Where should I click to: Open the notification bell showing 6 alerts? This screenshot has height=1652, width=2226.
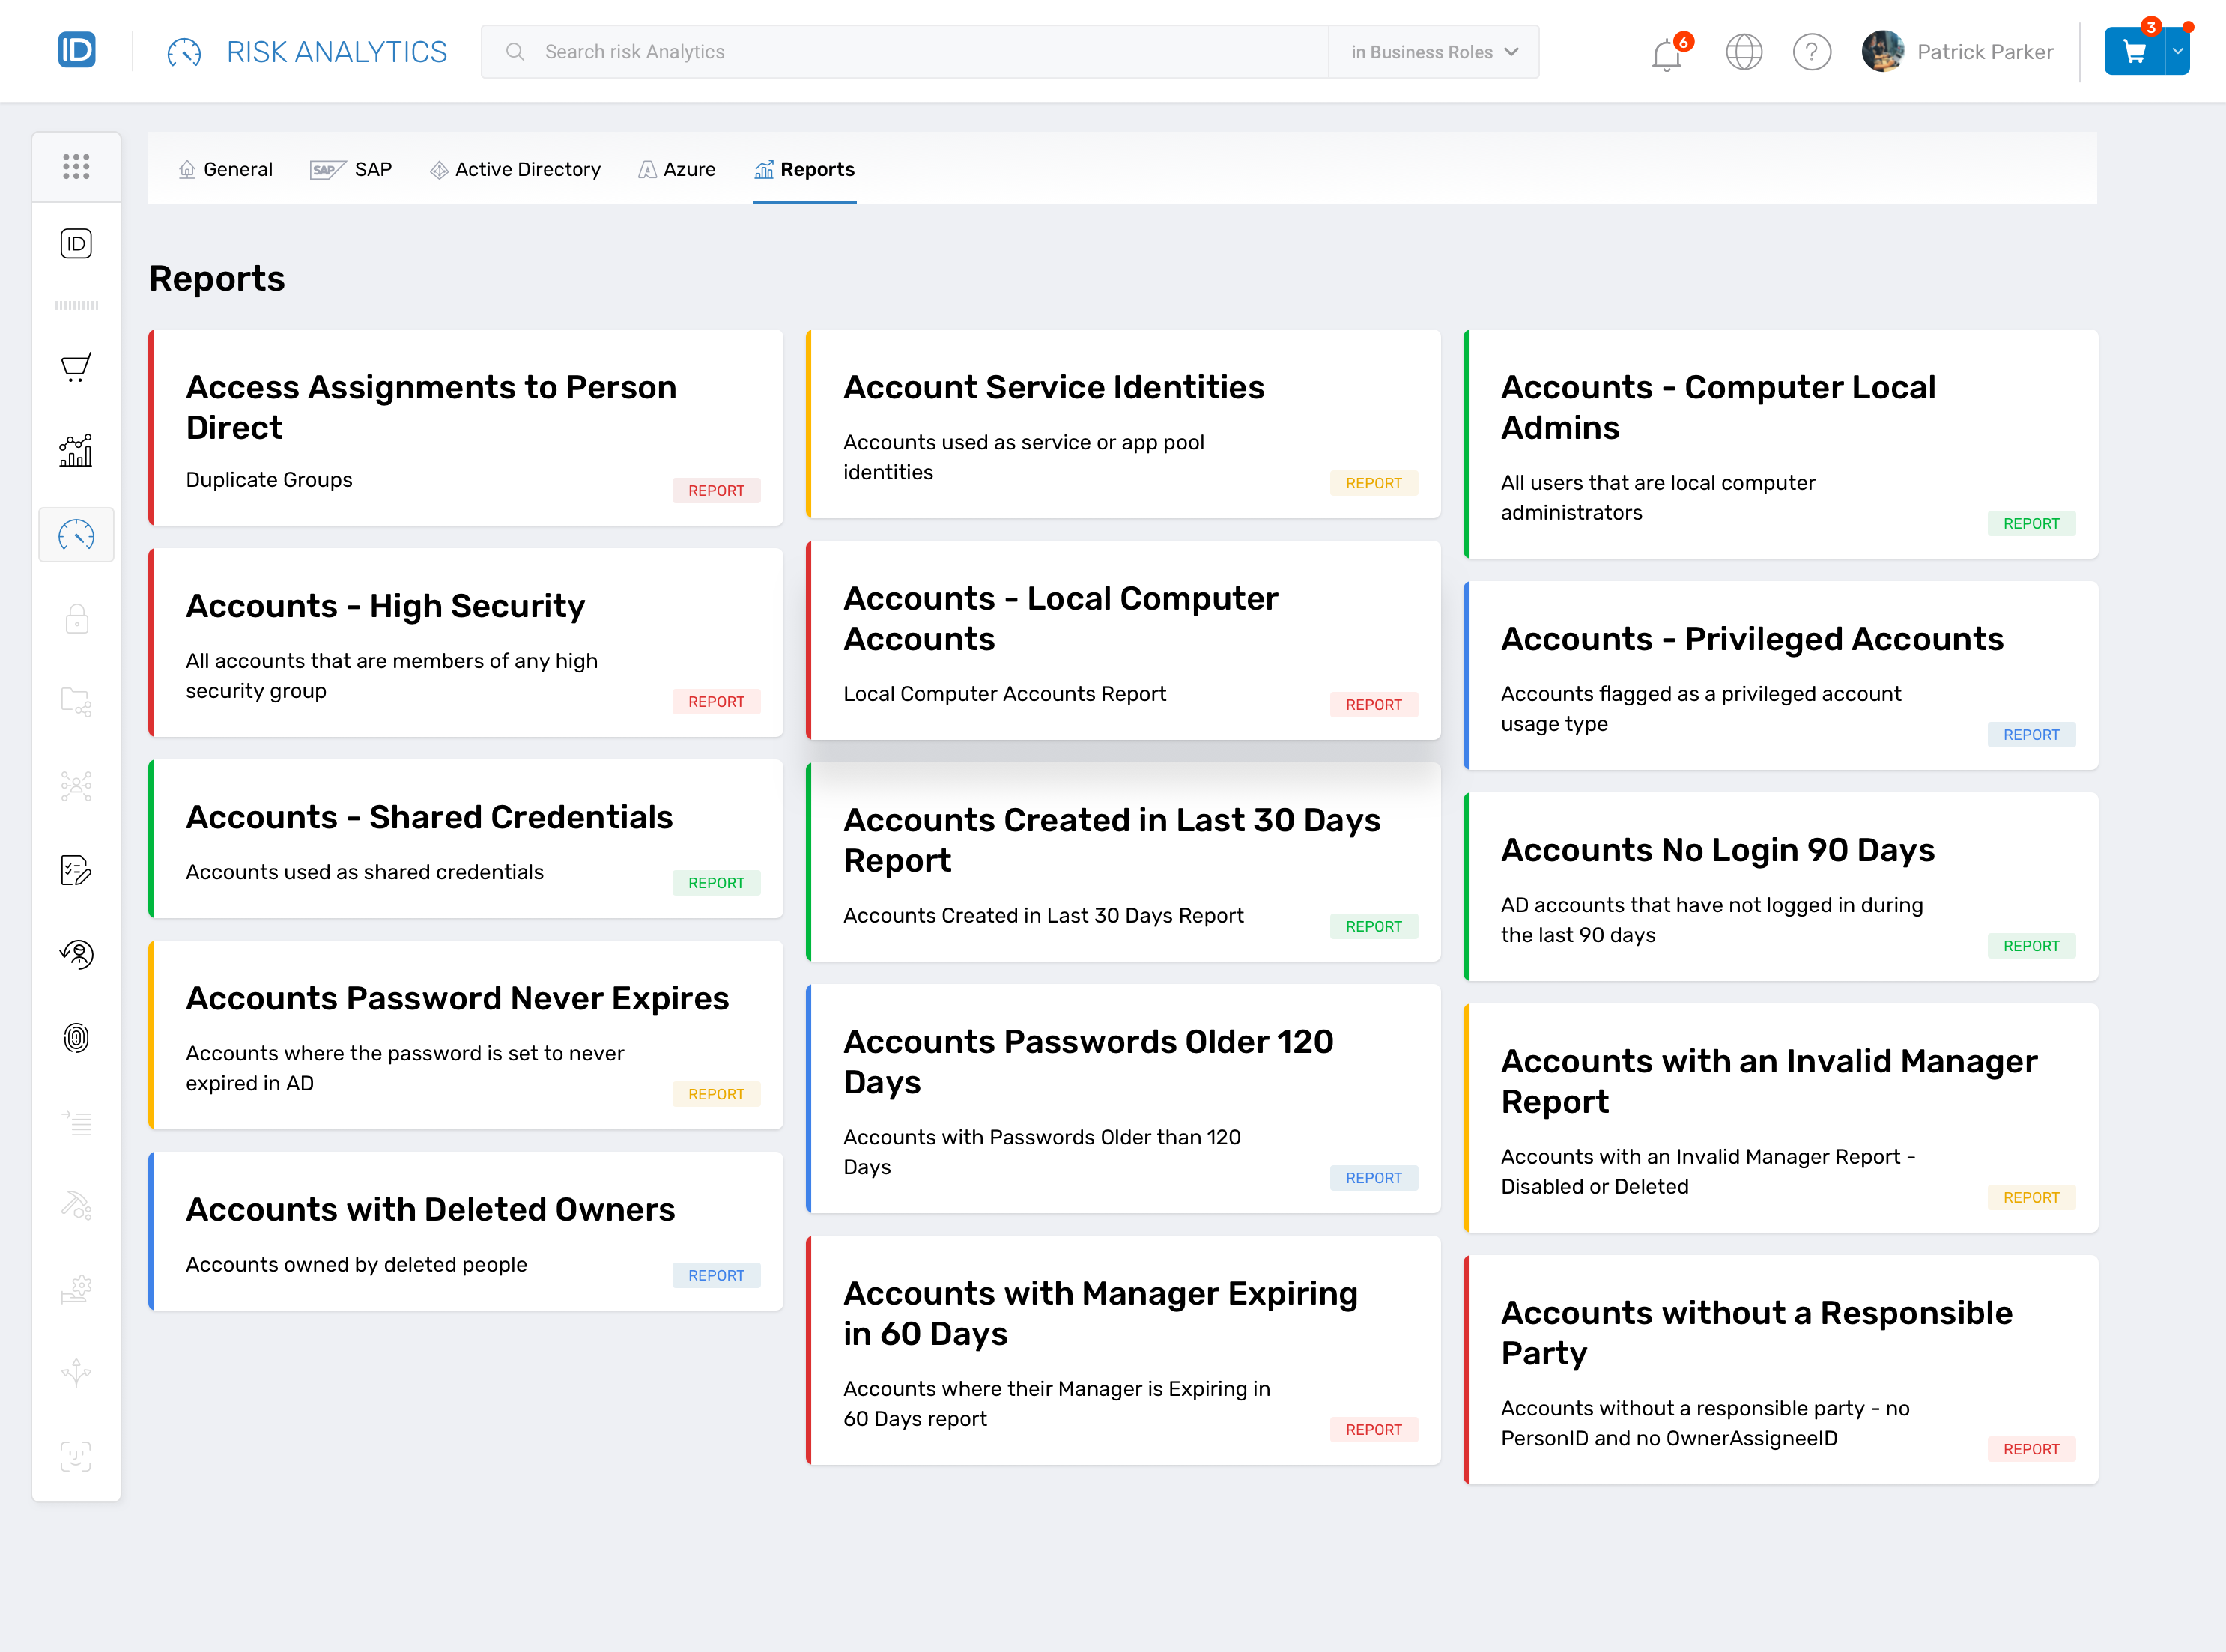pos(1666,55)
